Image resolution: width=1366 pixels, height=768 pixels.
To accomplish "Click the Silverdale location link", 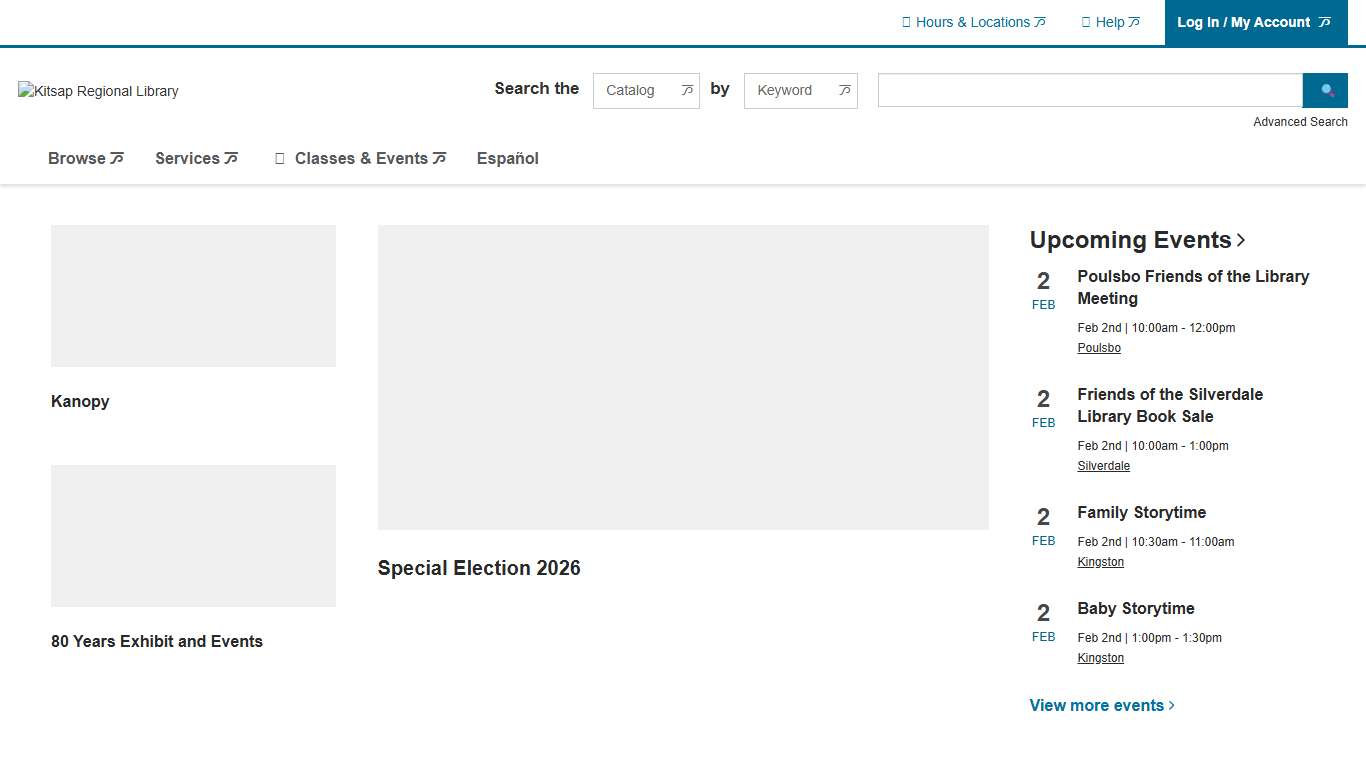I will tap(1103, 466).
